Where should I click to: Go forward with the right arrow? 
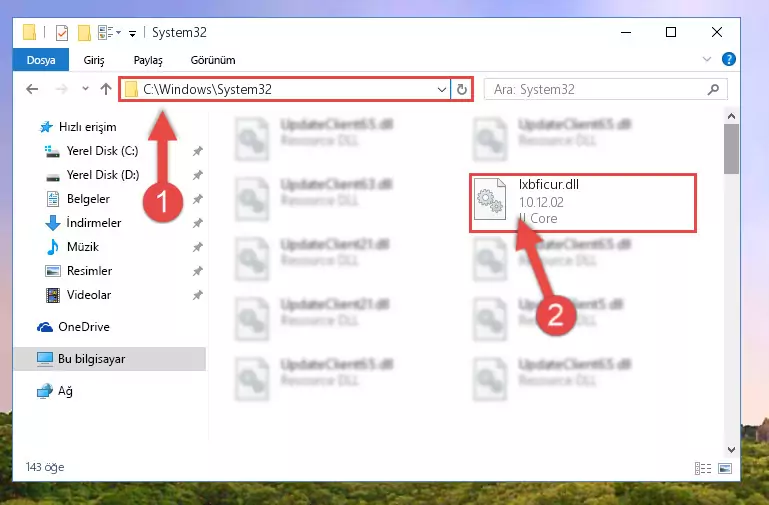pyautogui.click(x=61, y=89)
